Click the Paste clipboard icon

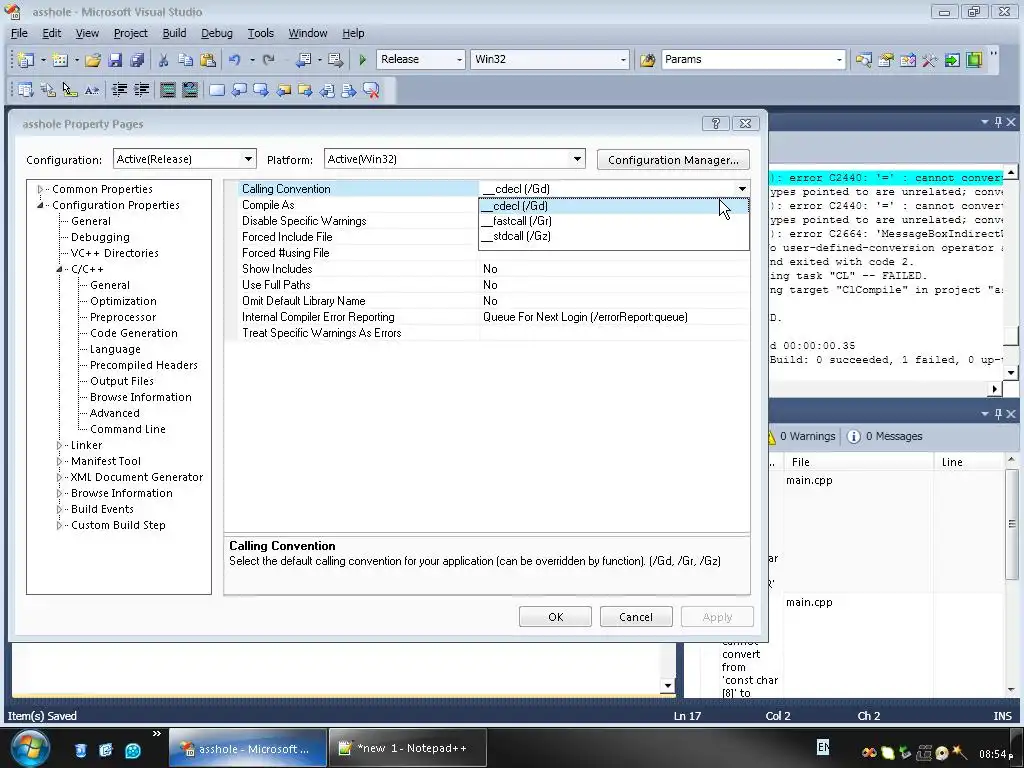(208, 60)
